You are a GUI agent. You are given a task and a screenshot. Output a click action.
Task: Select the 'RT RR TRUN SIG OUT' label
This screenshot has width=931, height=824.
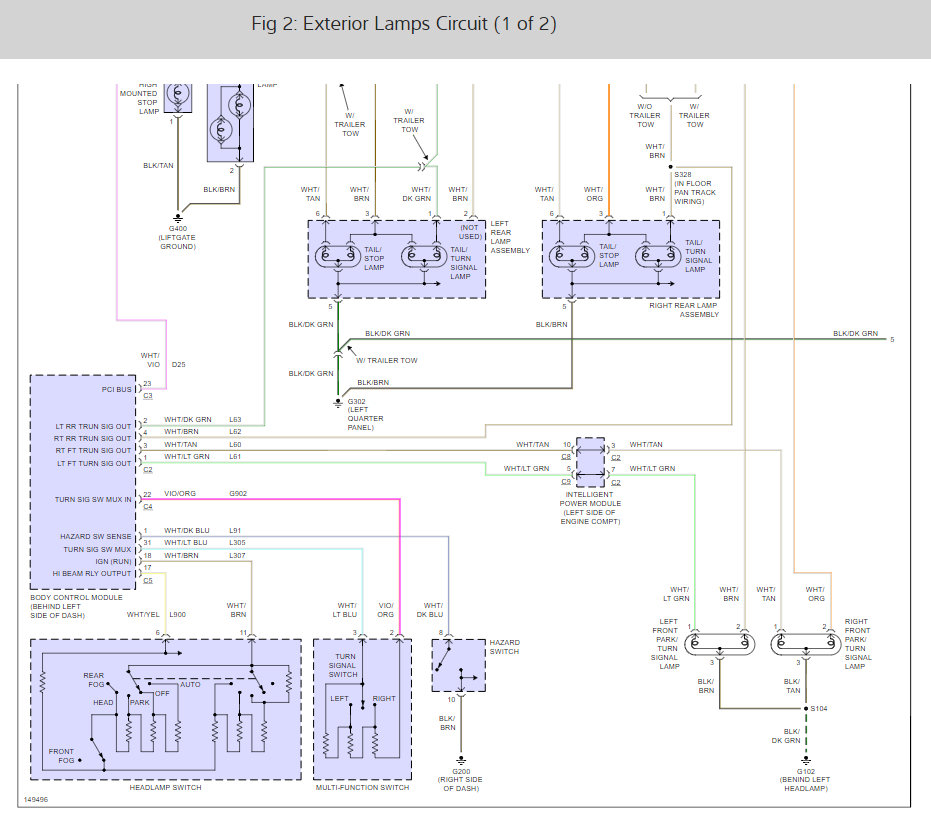pyautogui.click(x=93, y=438)
